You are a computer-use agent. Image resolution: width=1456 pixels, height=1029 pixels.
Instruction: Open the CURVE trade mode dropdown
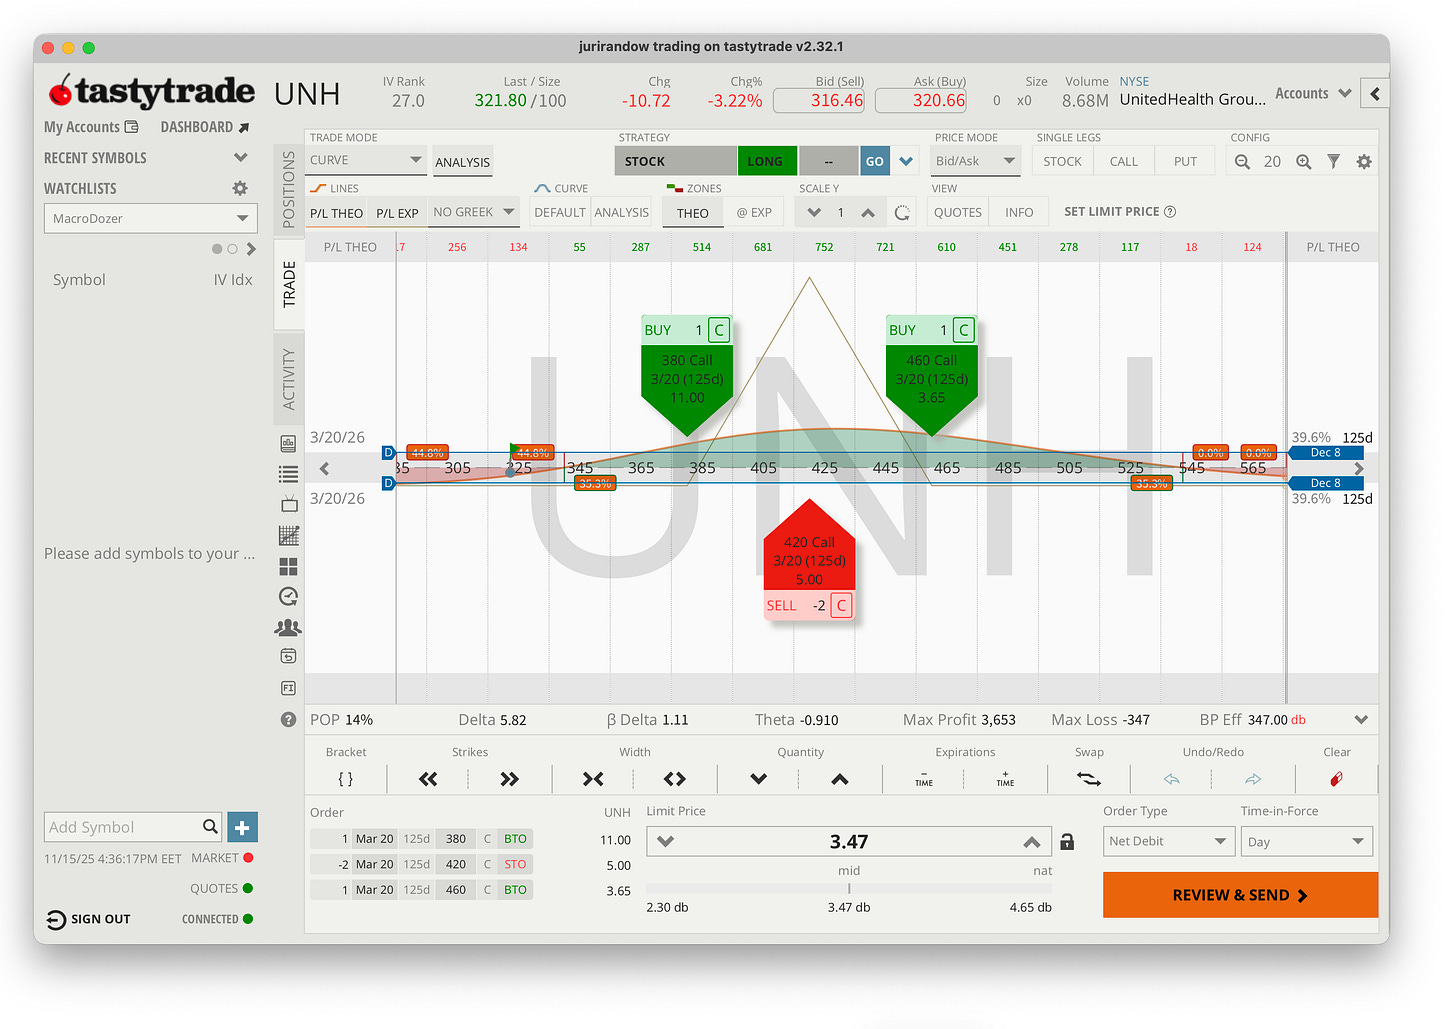click(366, 161)
